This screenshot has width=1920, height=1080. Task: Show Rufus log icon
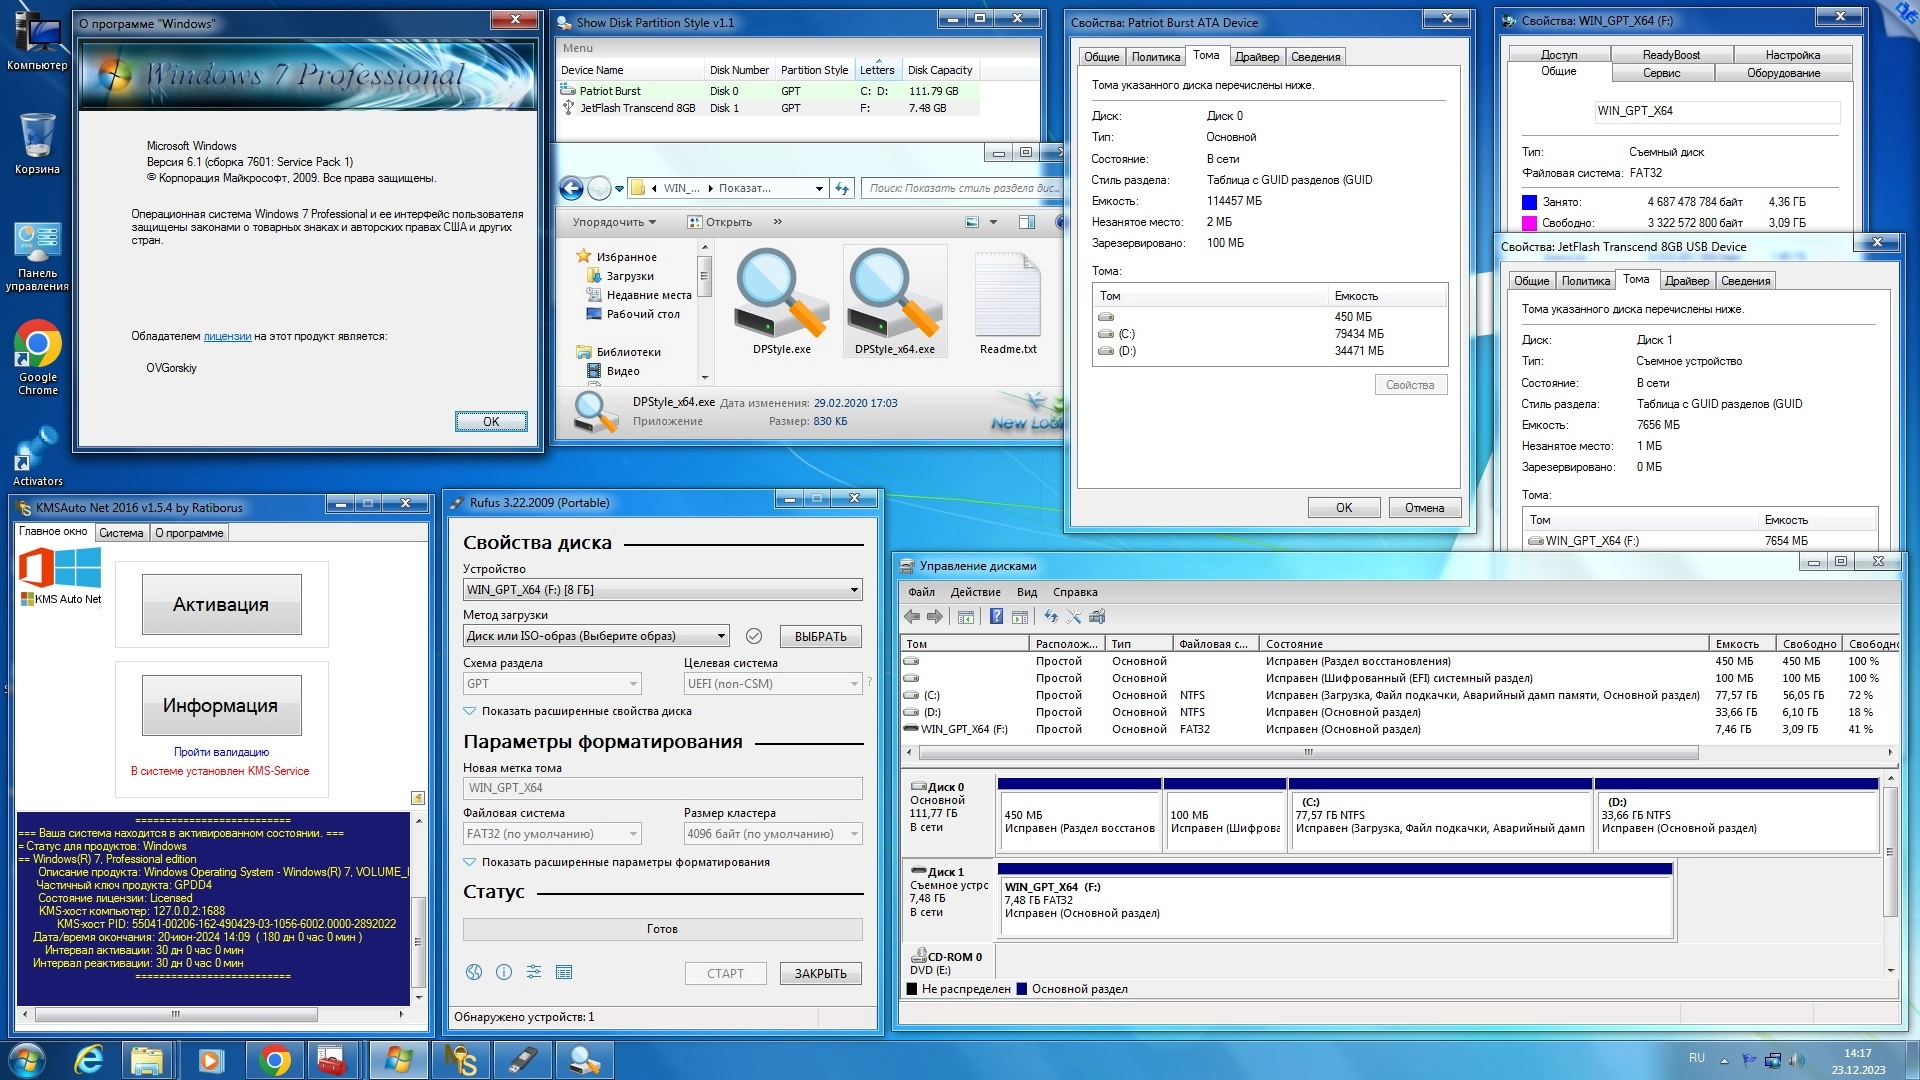point(564,972)
